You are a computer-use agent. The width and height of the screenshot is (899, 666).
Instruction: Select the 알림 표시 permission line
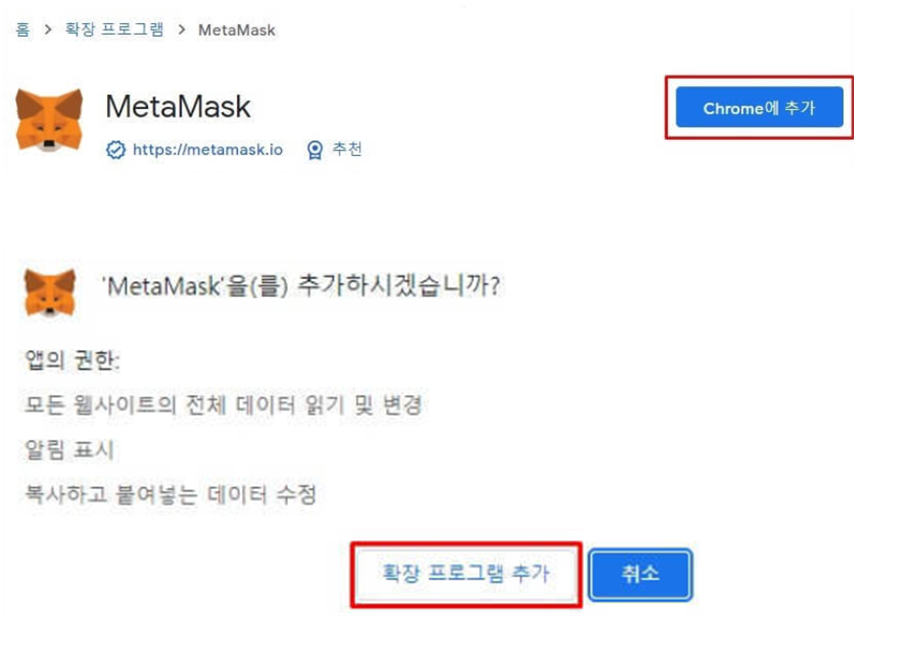click(69, 450)
